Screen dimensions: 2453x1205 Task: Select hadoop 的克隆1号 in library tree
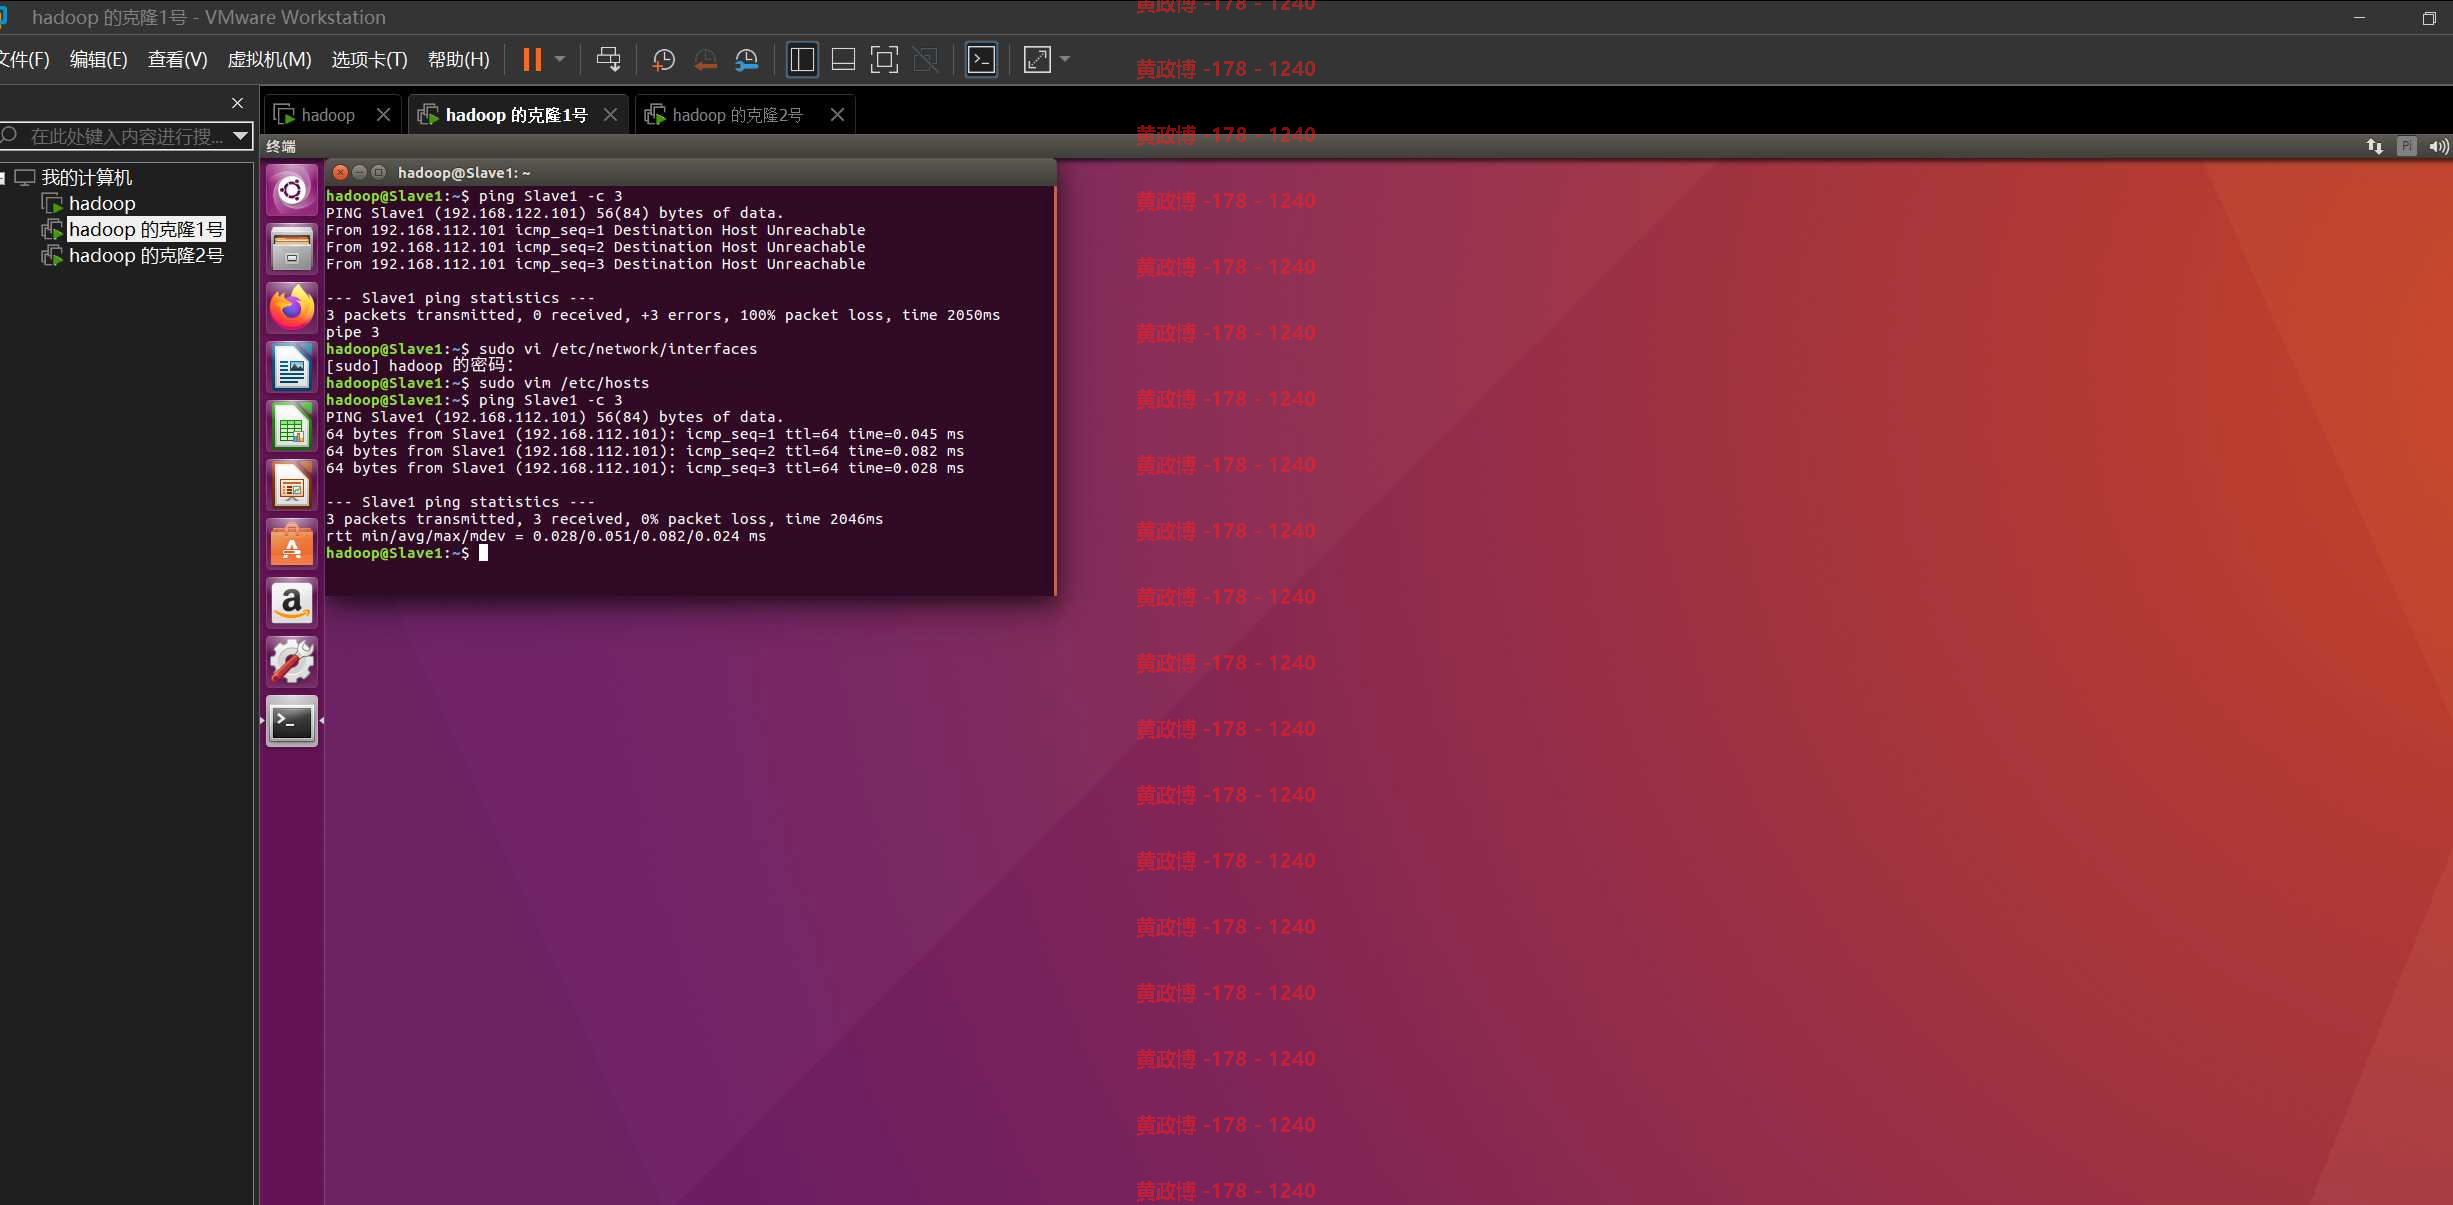click(146, 230)
